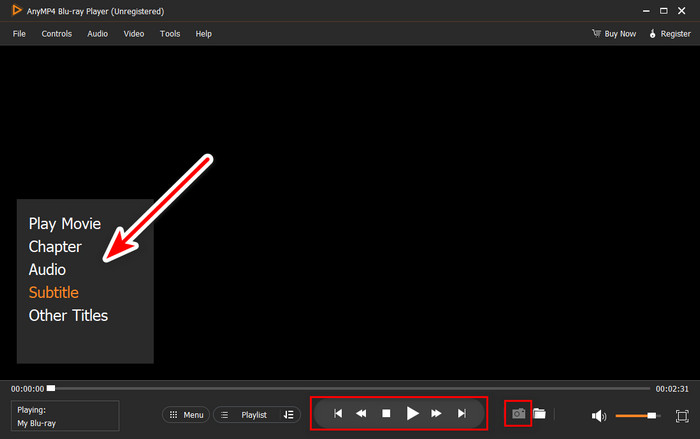Select Subtitle in the disc menu
This screenshot has width=700, height=439.
point(54,293)
